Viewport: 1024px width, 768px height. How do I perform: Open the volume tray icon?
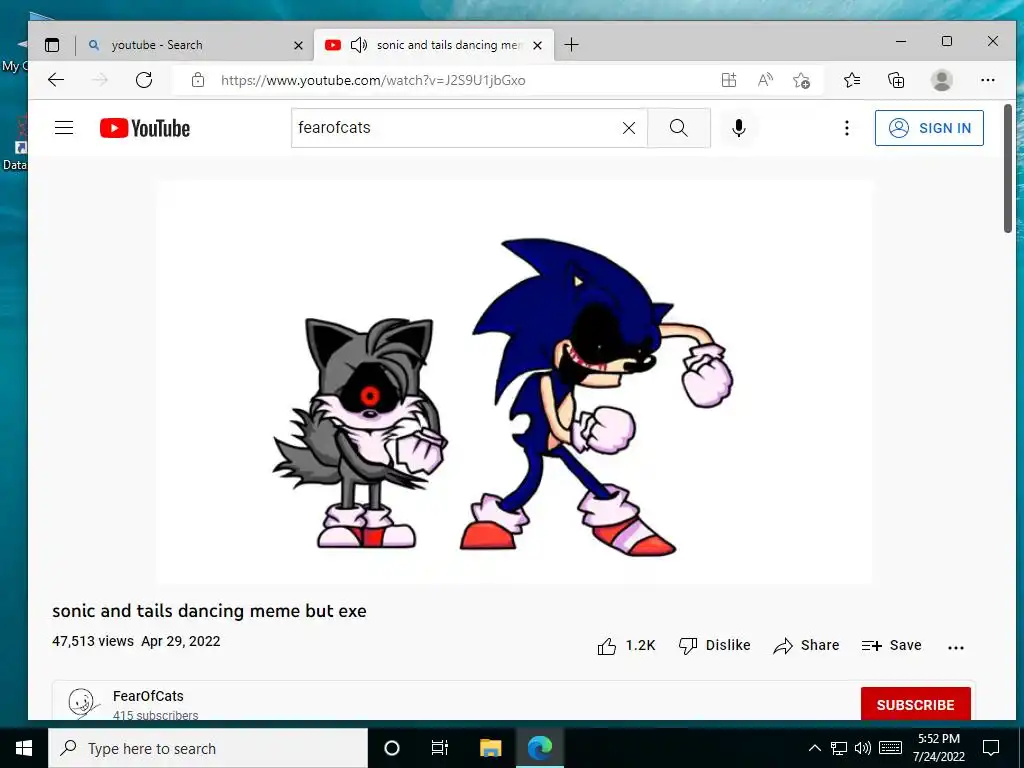pos(863,748)
